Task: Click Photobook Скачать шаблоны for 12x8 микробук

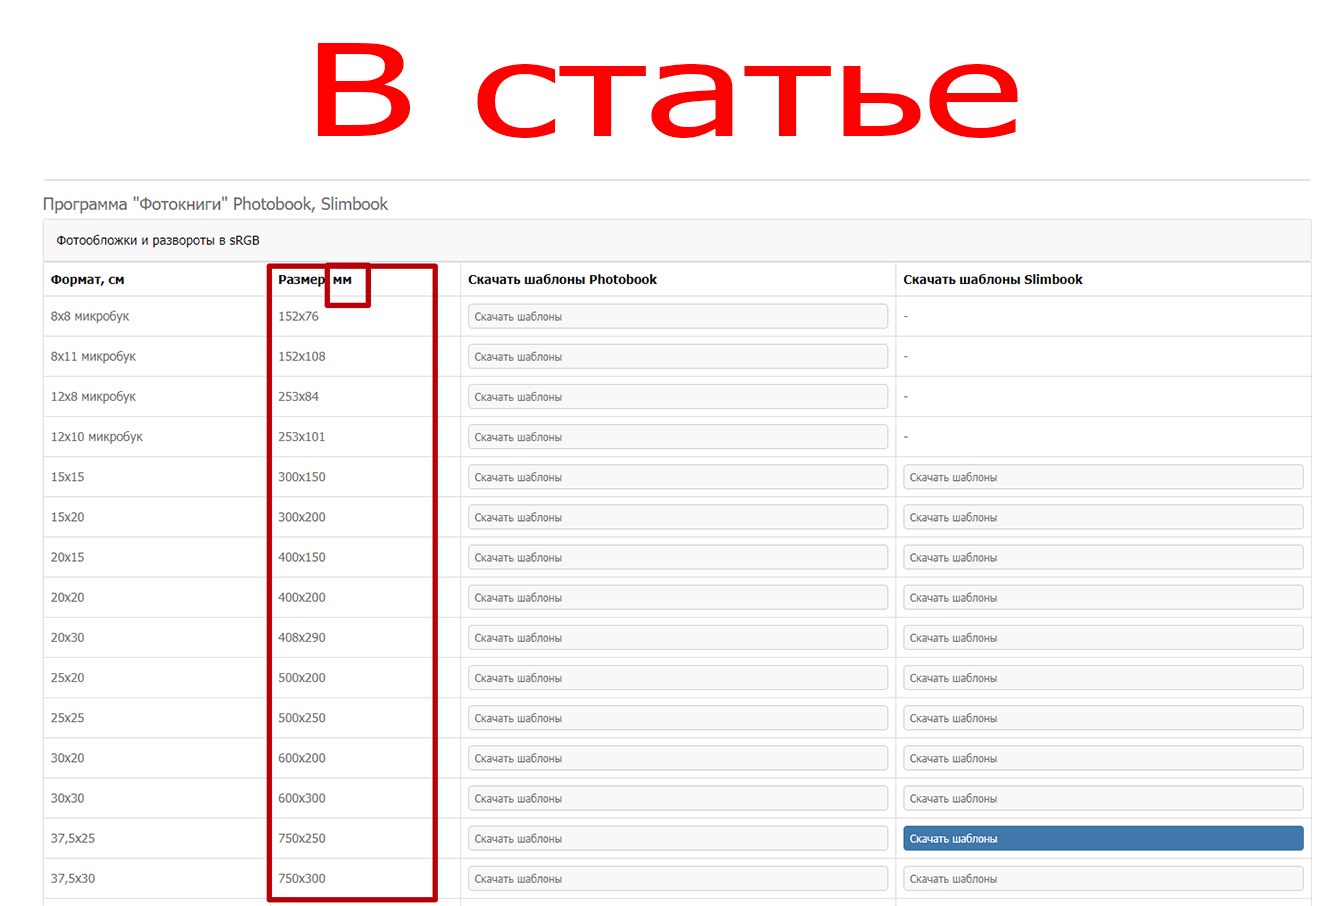Action: coord(677,397)
